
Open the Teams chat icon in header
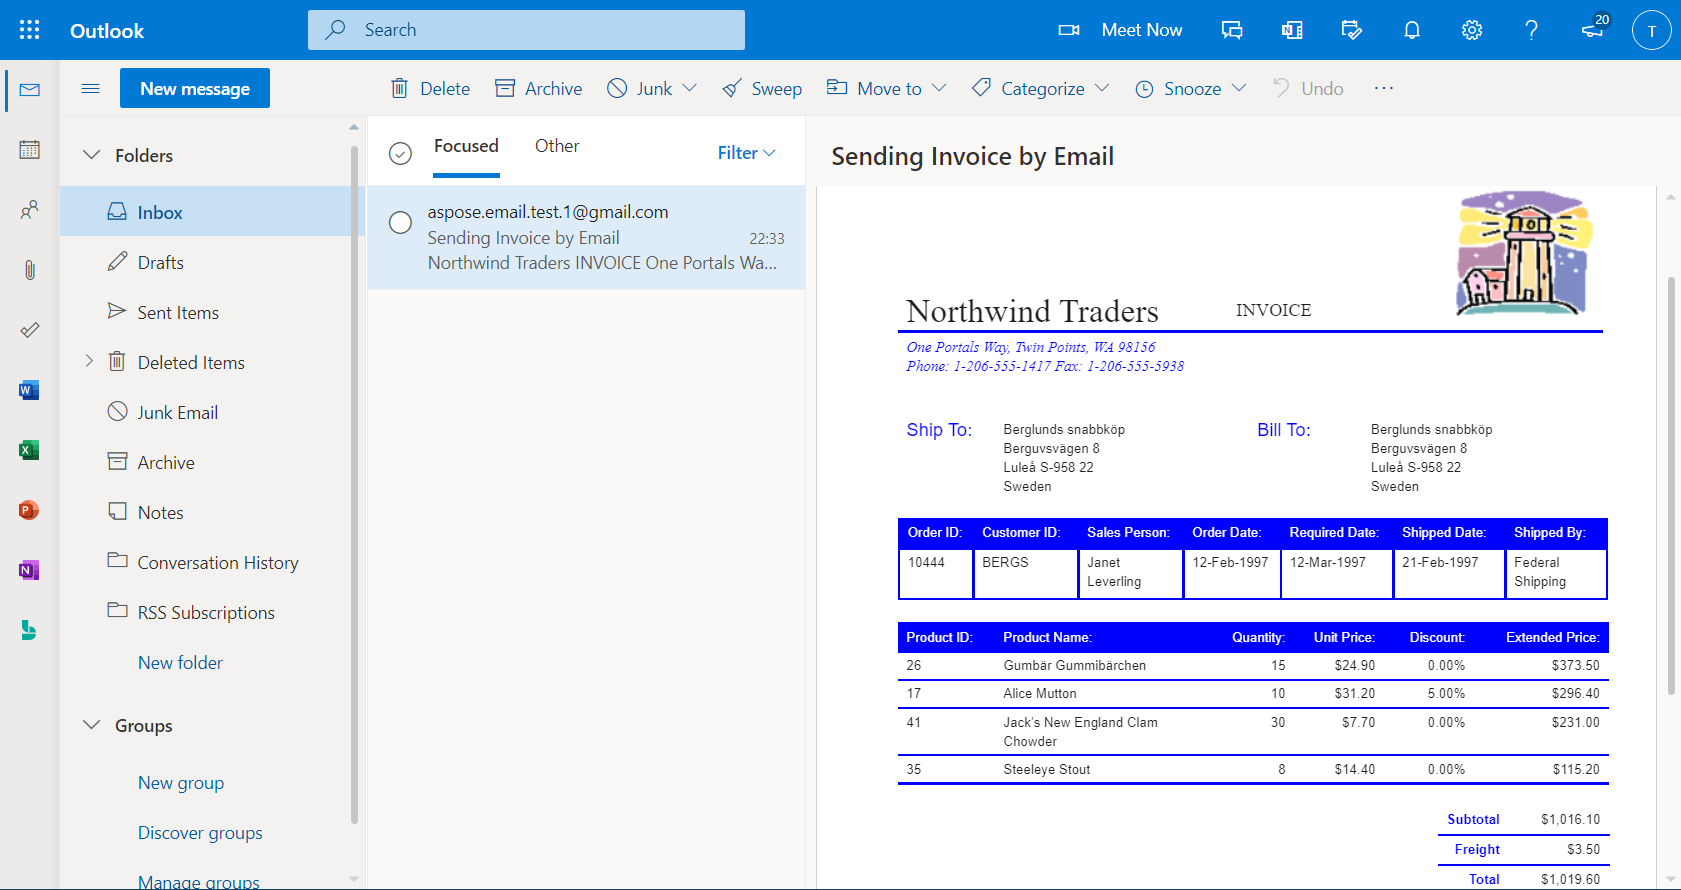pyautogui.click(x=1232, y=30)
